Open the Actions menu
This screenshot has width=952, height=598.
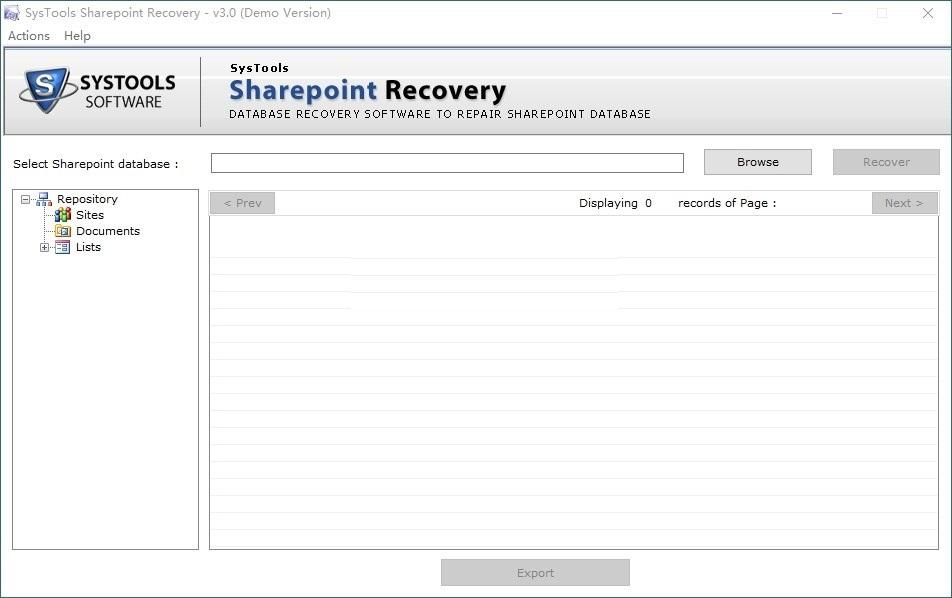[29, 36]
